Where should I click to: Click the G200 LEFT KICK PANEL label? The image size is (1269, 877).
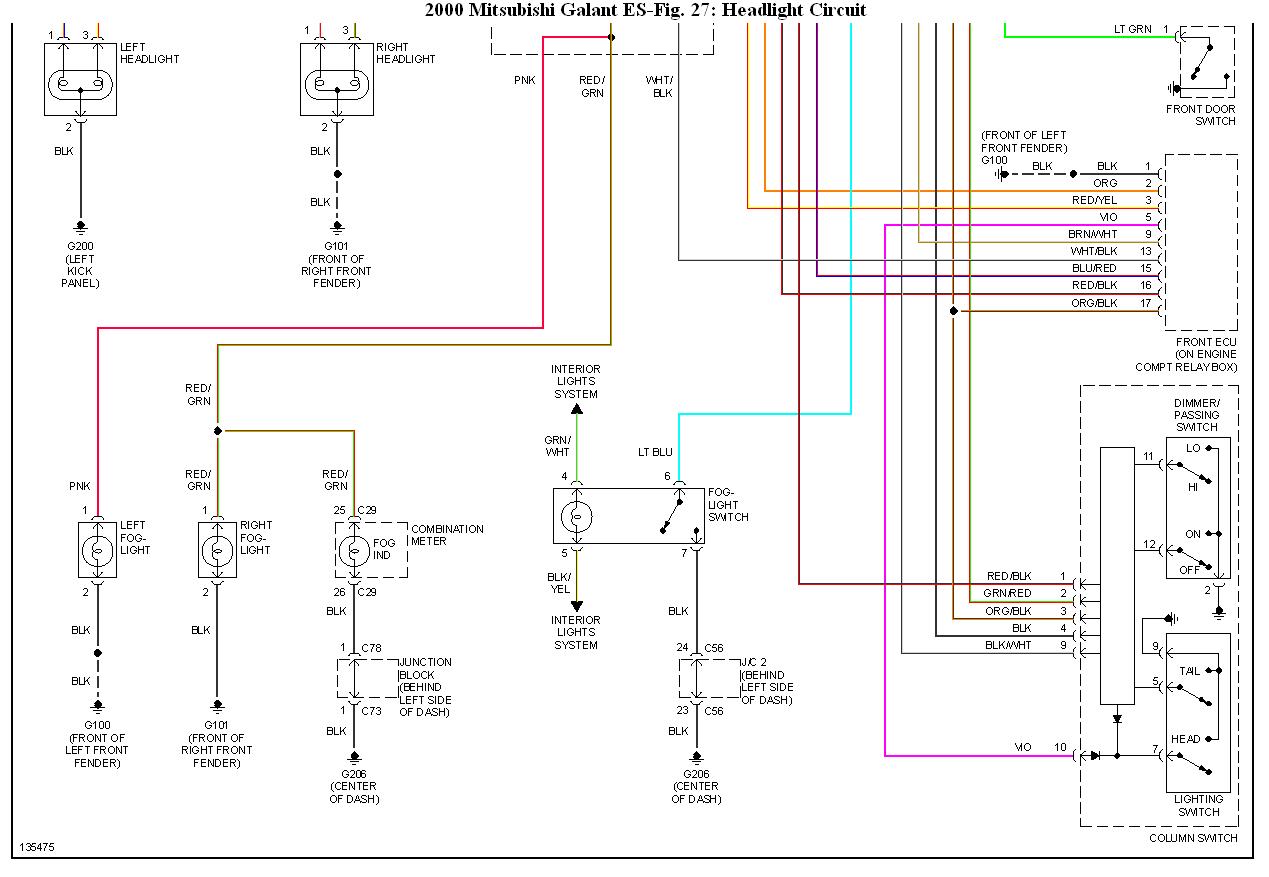[x=80, y=264]
